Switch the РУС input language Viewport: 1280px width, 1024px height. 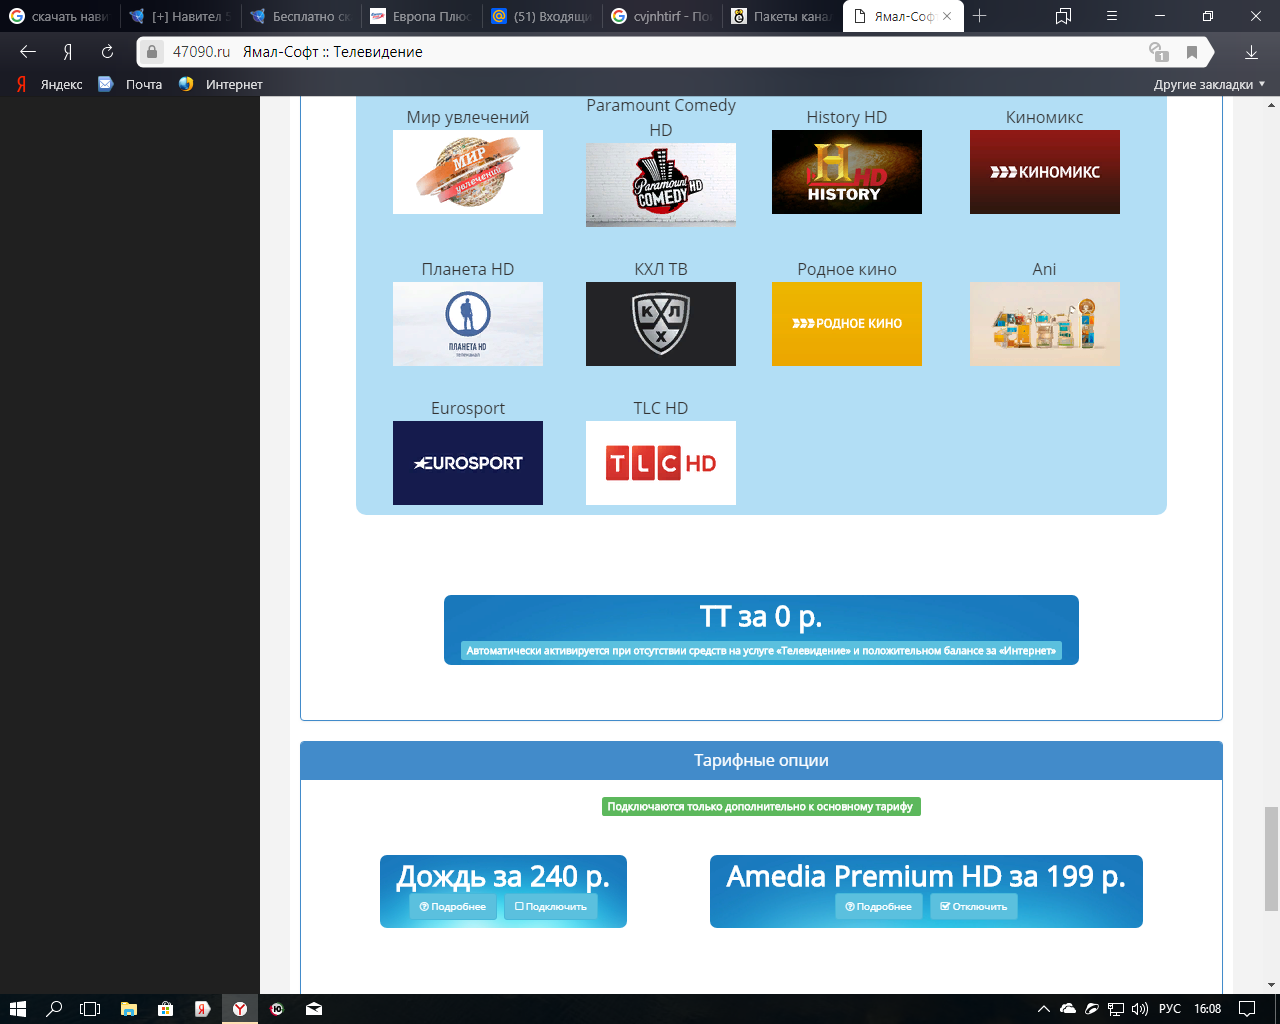(1170, 1009)
